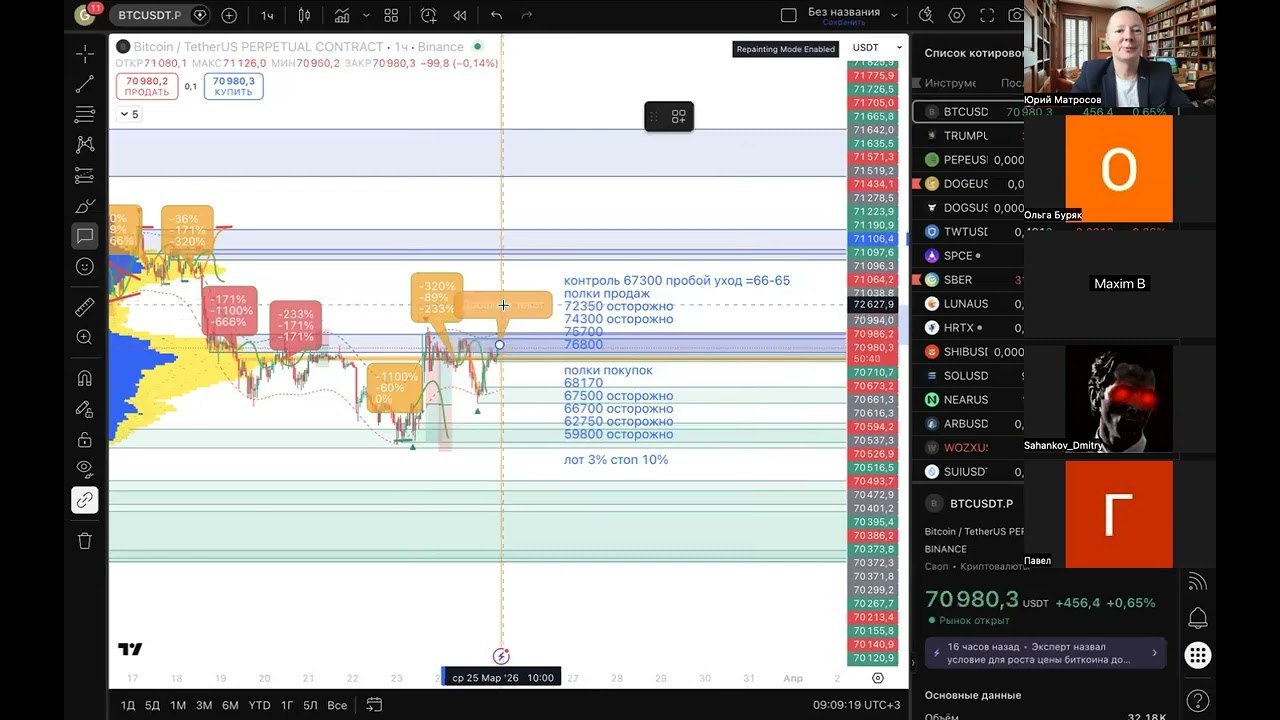
Task: Toggle the drawing sync link tool
Action: [x=85, y=500]
